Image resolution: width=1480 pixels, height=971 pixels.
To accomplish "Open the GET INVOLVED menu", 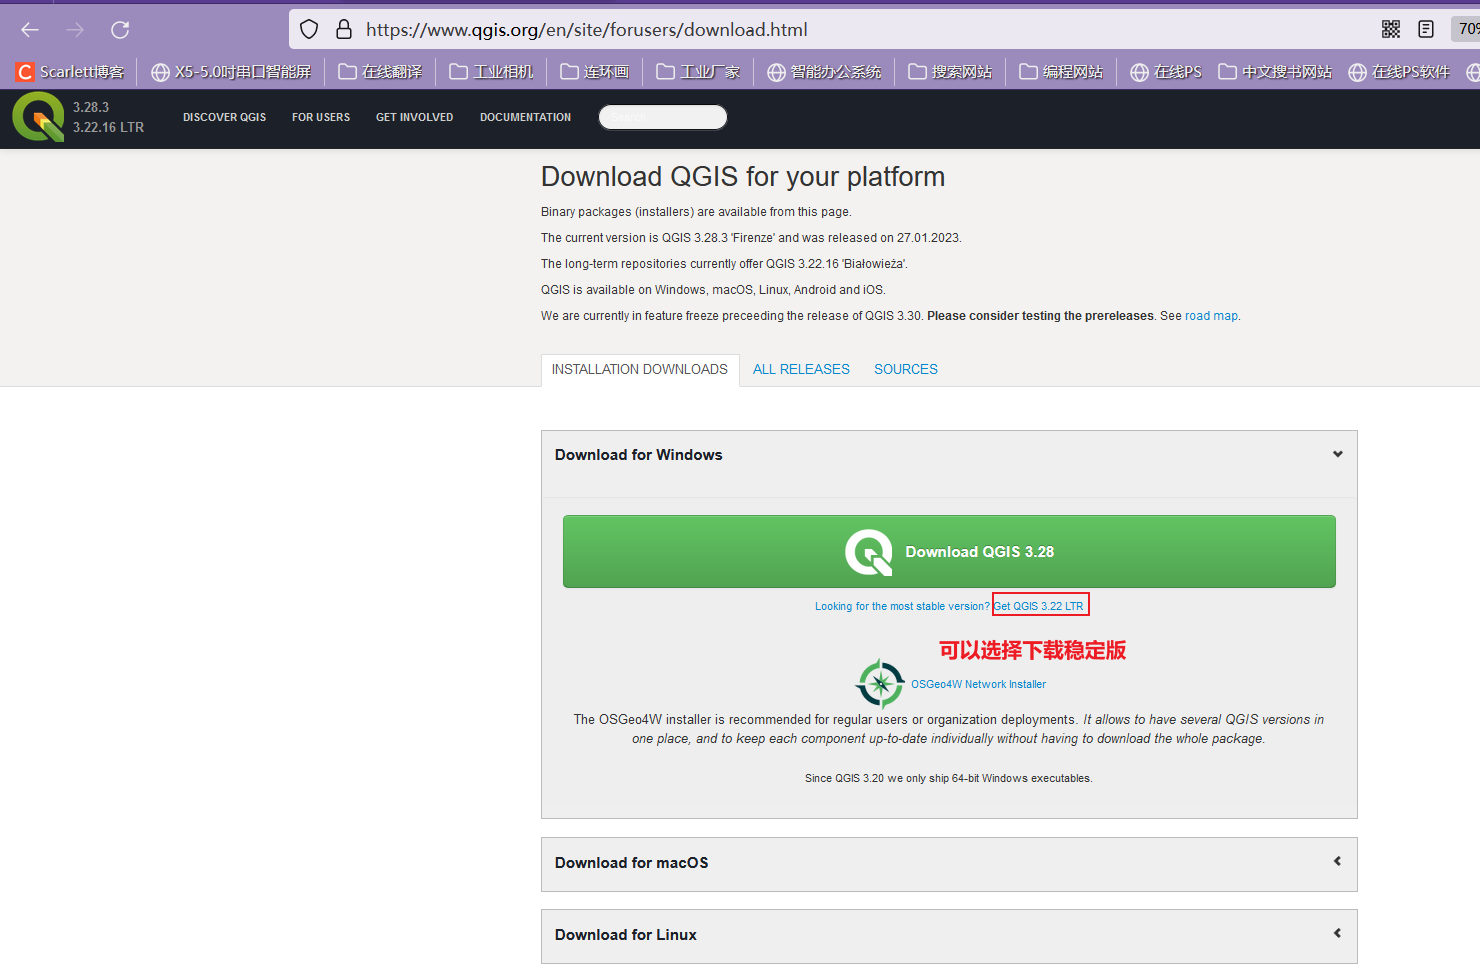I will click(x=415, y=117).
